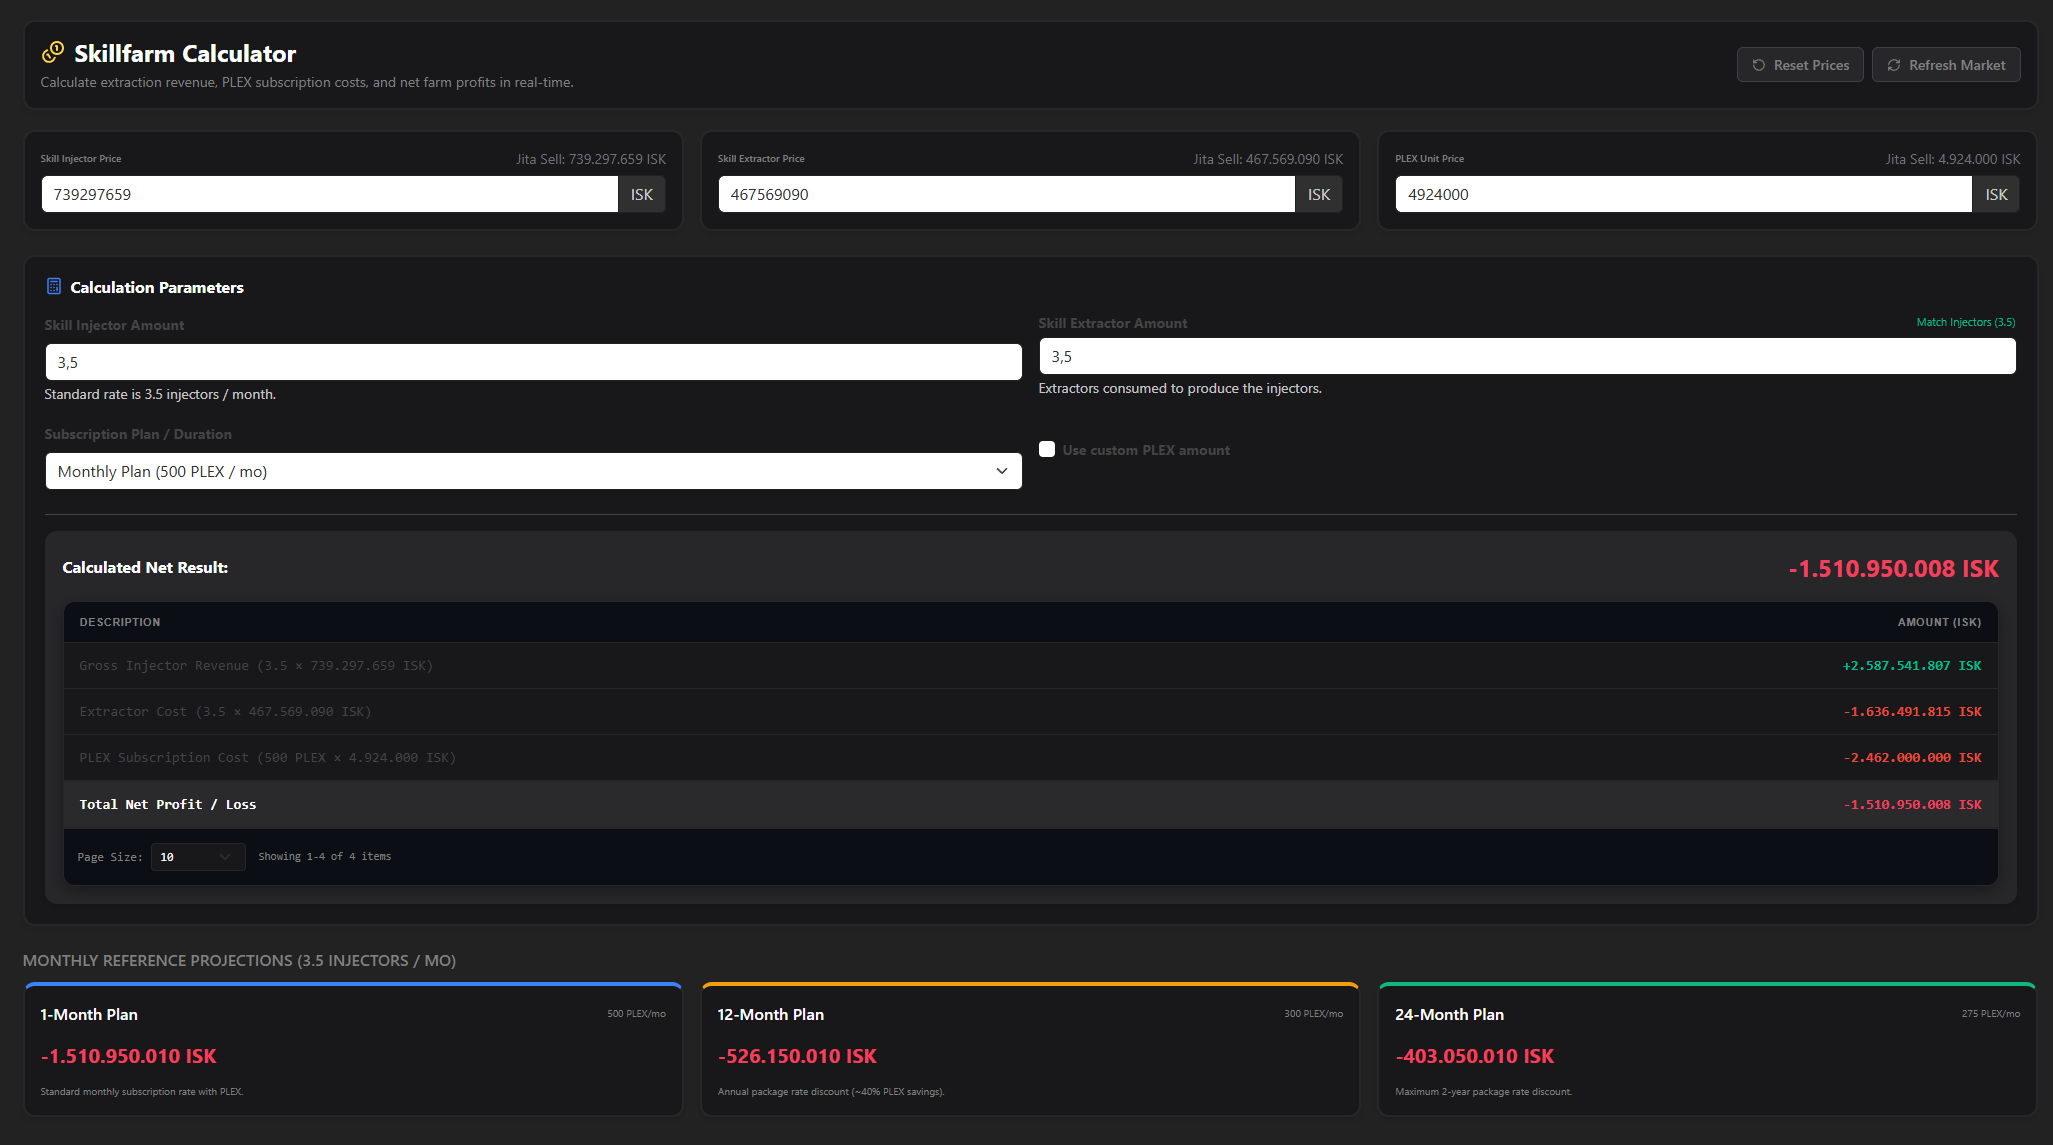Click the -2.462.000.000 ISK amount

(x=1912, y=757)
